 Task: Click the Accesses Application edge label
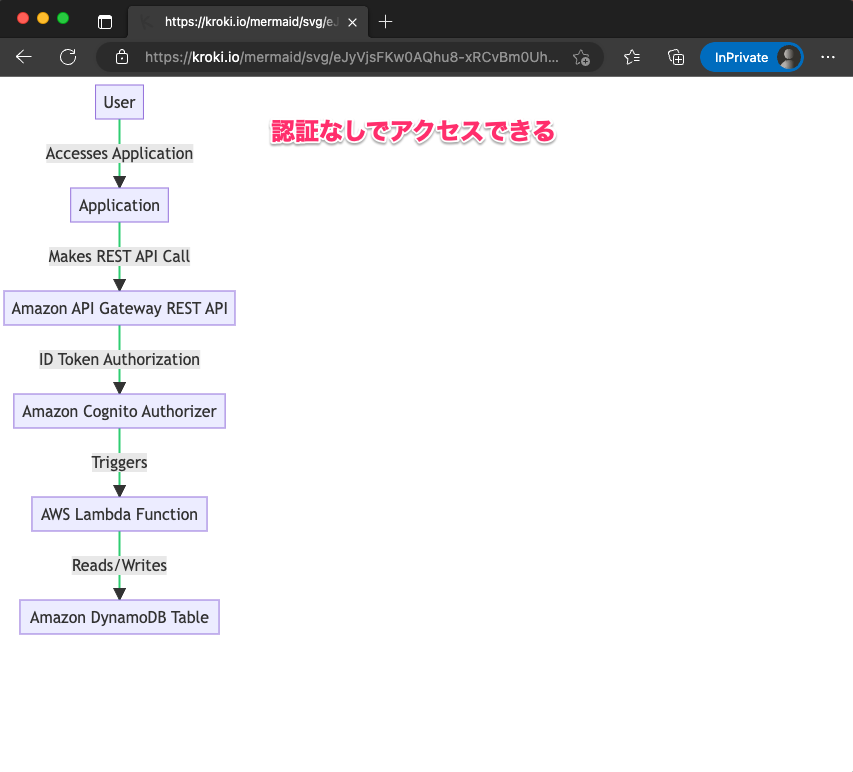(119, 153)
